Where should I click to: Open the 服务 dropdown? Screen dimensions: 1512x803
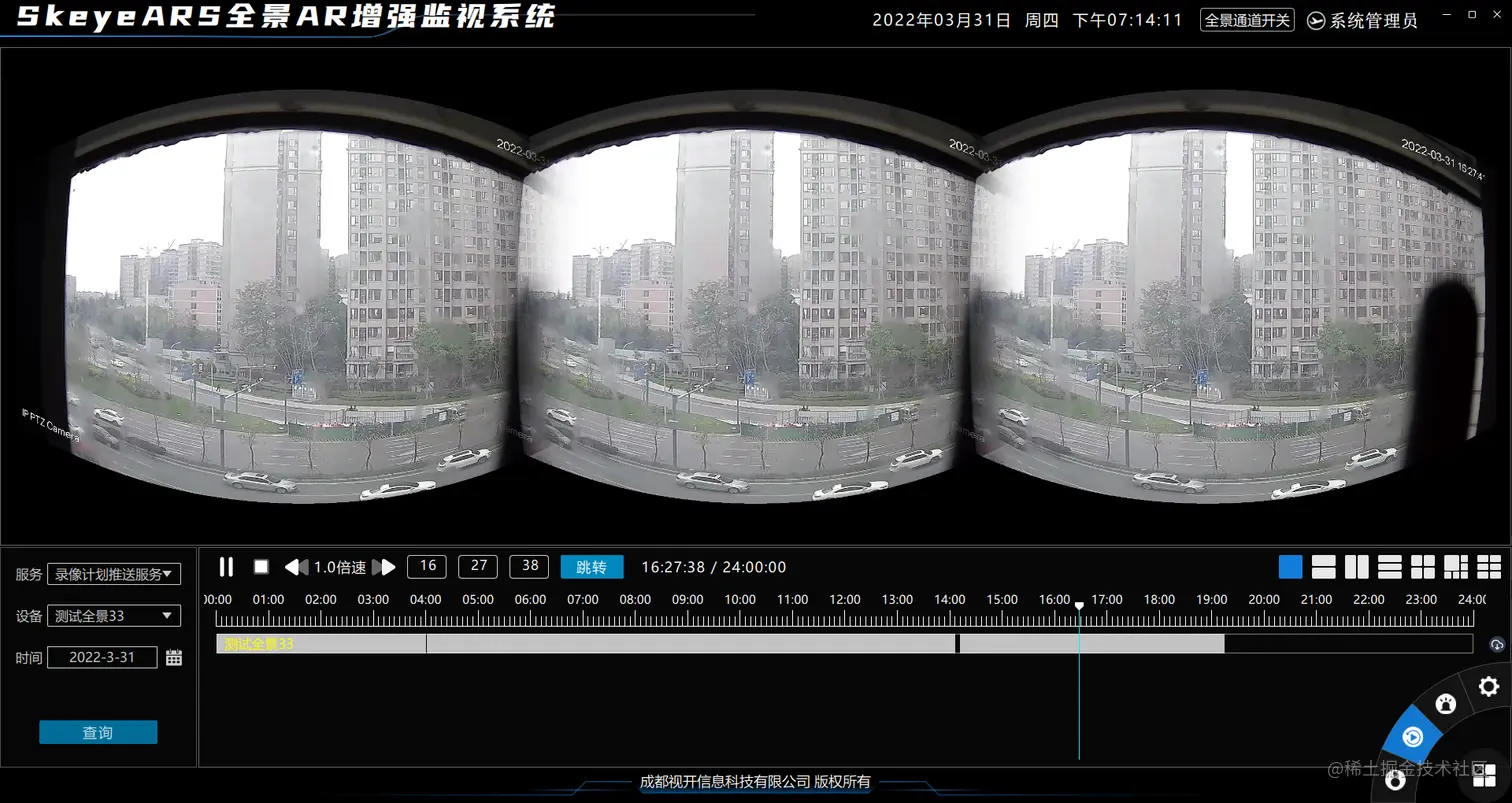114,574
